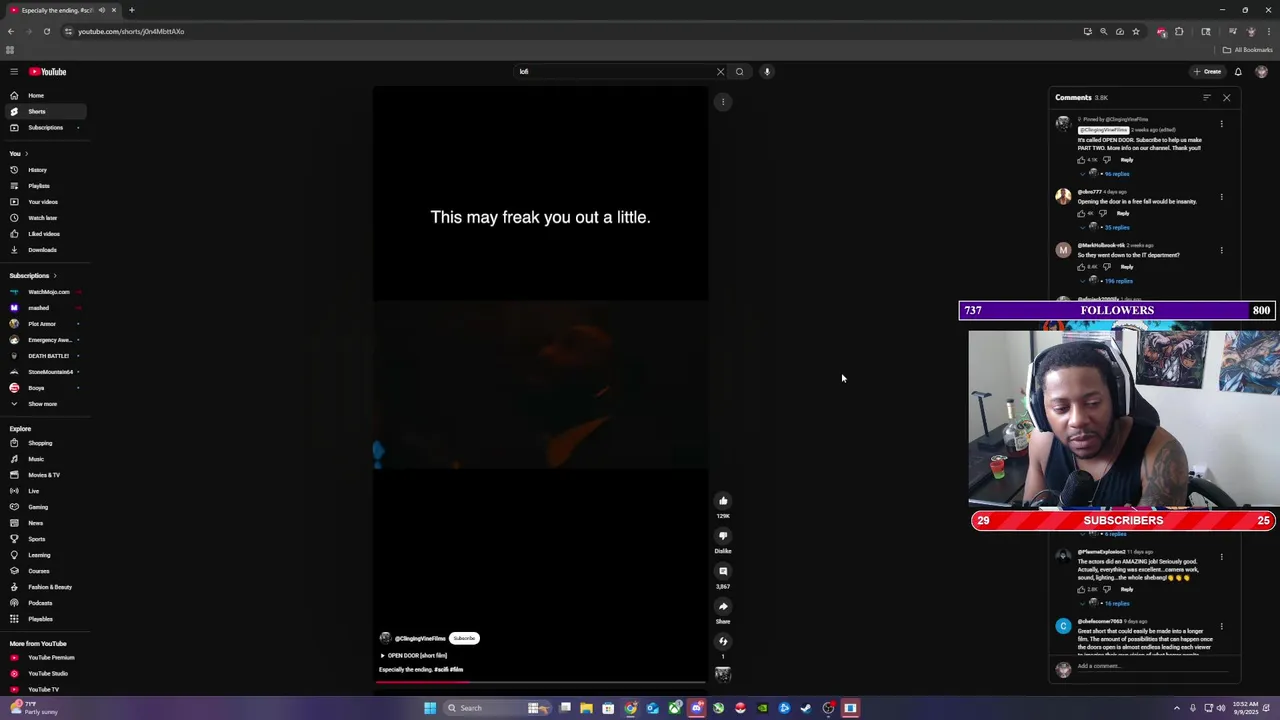
Task: Open the YouTube hamburger guide menu
Action: pyautogui.click(x=14, y=72)
